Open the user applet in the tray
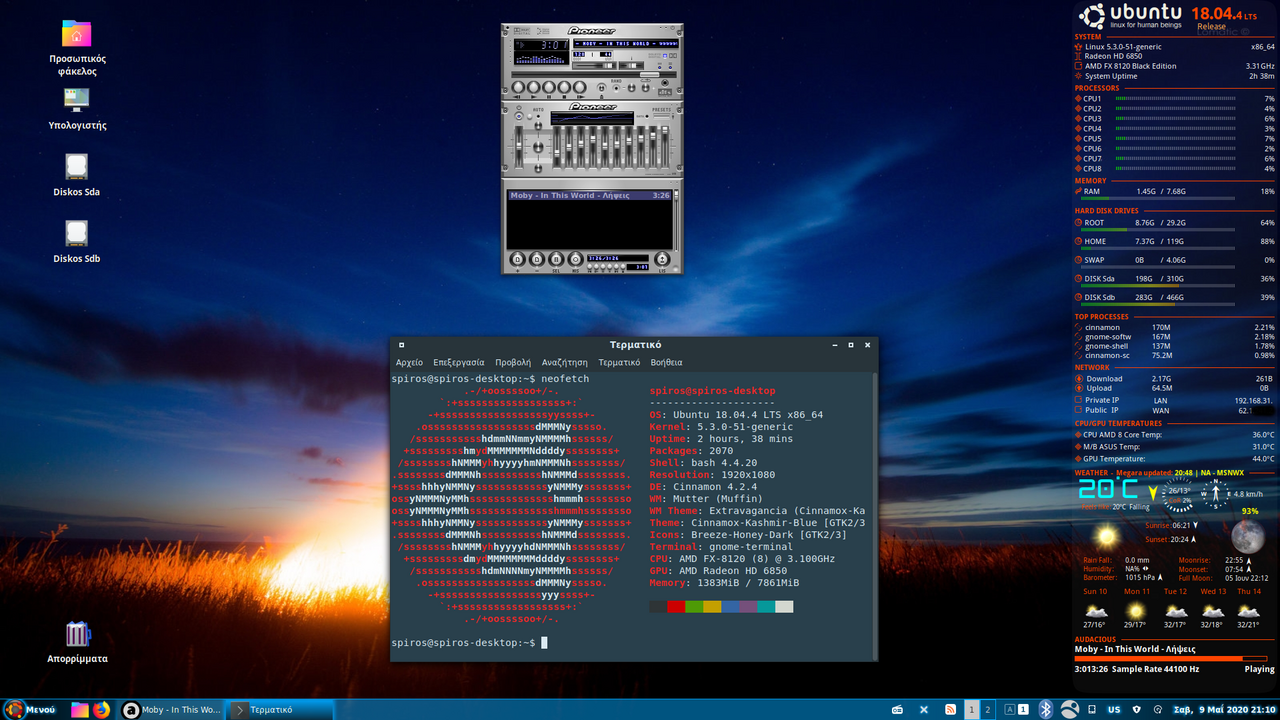This screenshot has width=1280, height=720. click(x=1070, y=709)
